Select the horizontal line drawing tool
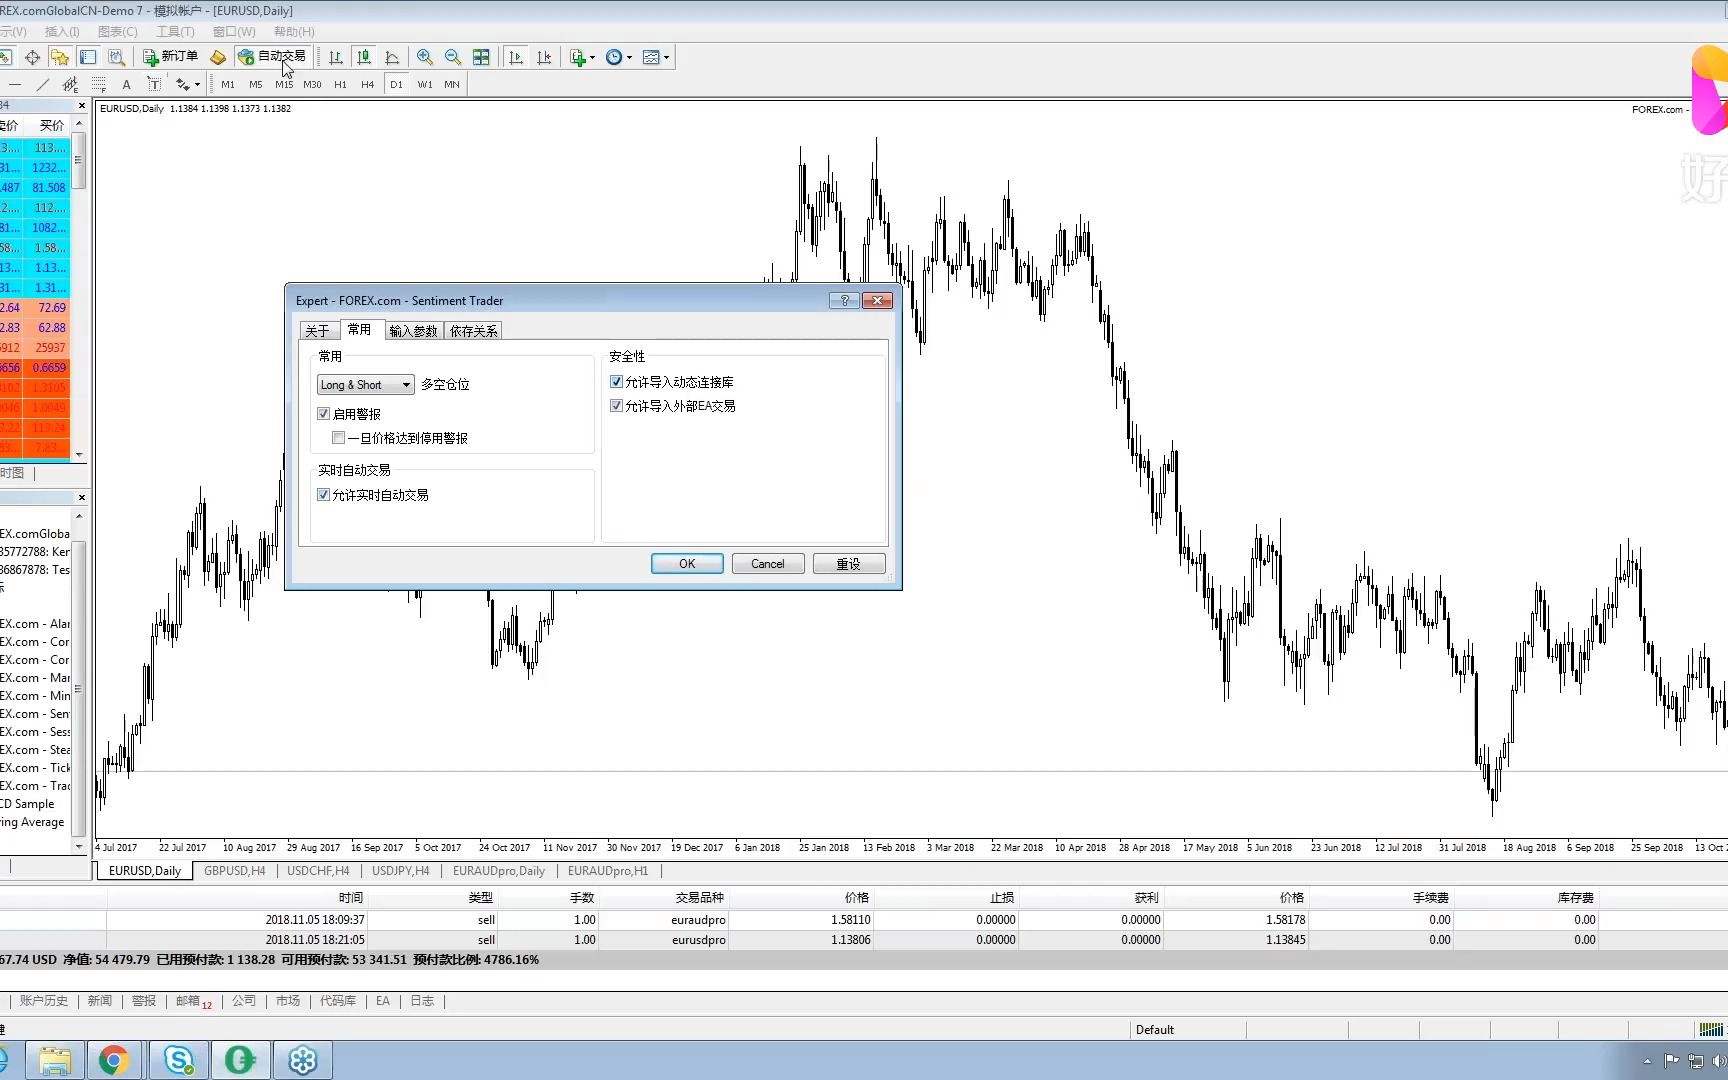The width and height of the screenshot is (1728, 1080). pyautogui.click(x=14, y=84)
